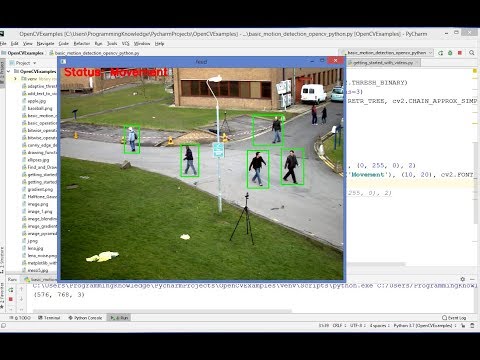Click the Debug bug icon in toolbar
The height and width of the screenshot is (360, 480).
pyautogui.click(x=450, y=53)
